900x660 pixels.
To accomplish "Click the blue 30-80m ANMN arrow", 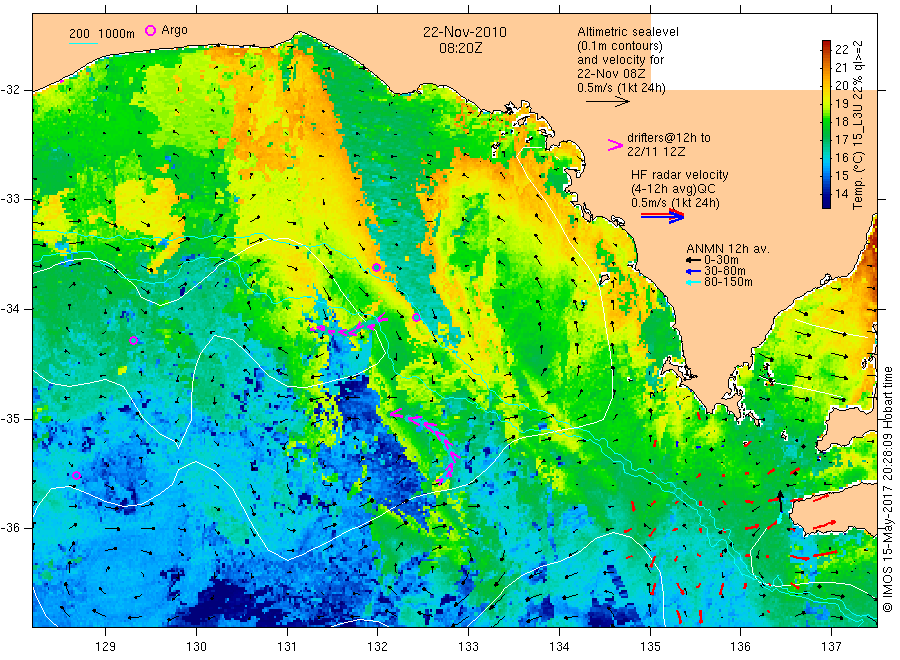I will point(694,271).
